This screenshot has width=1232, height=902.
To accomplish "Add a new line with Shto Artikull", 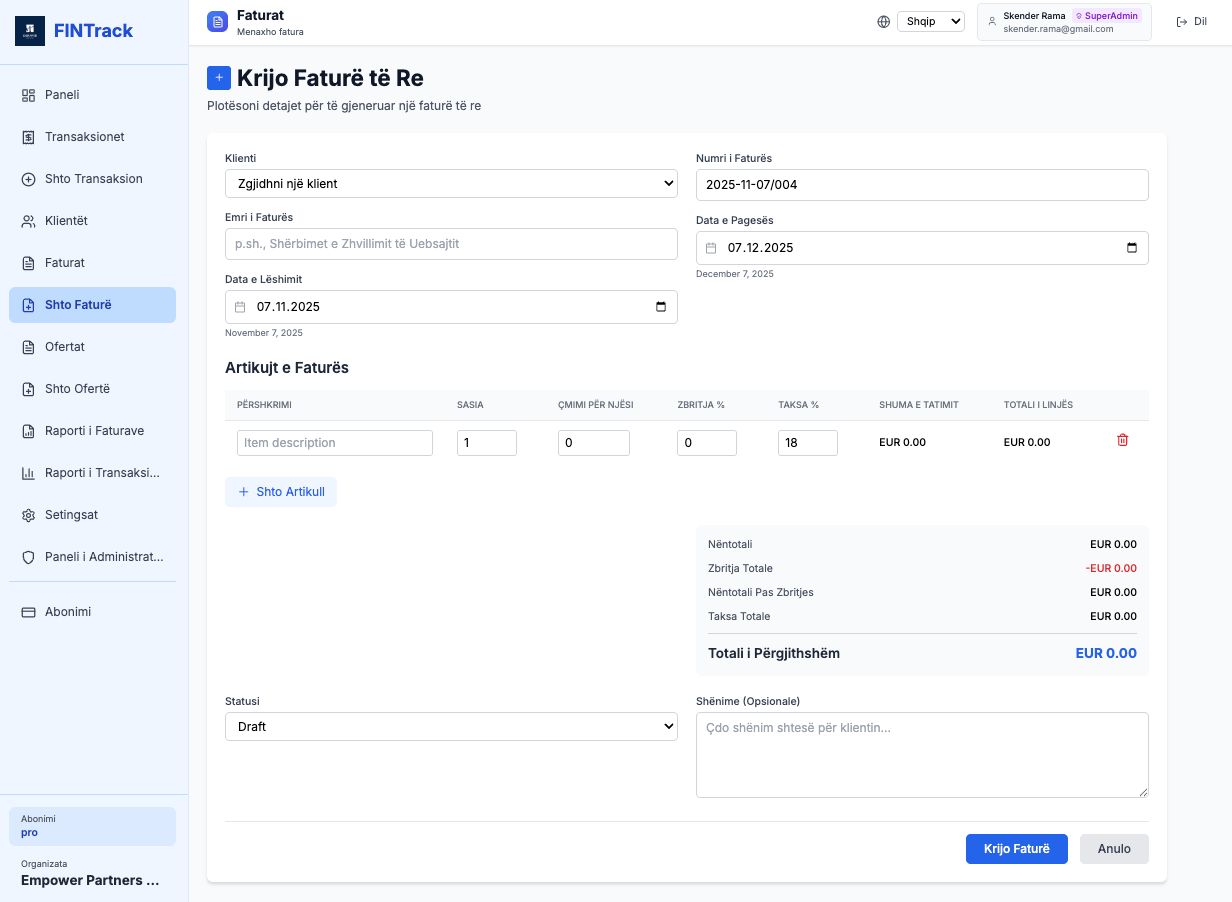I will [x=281, y=491].
